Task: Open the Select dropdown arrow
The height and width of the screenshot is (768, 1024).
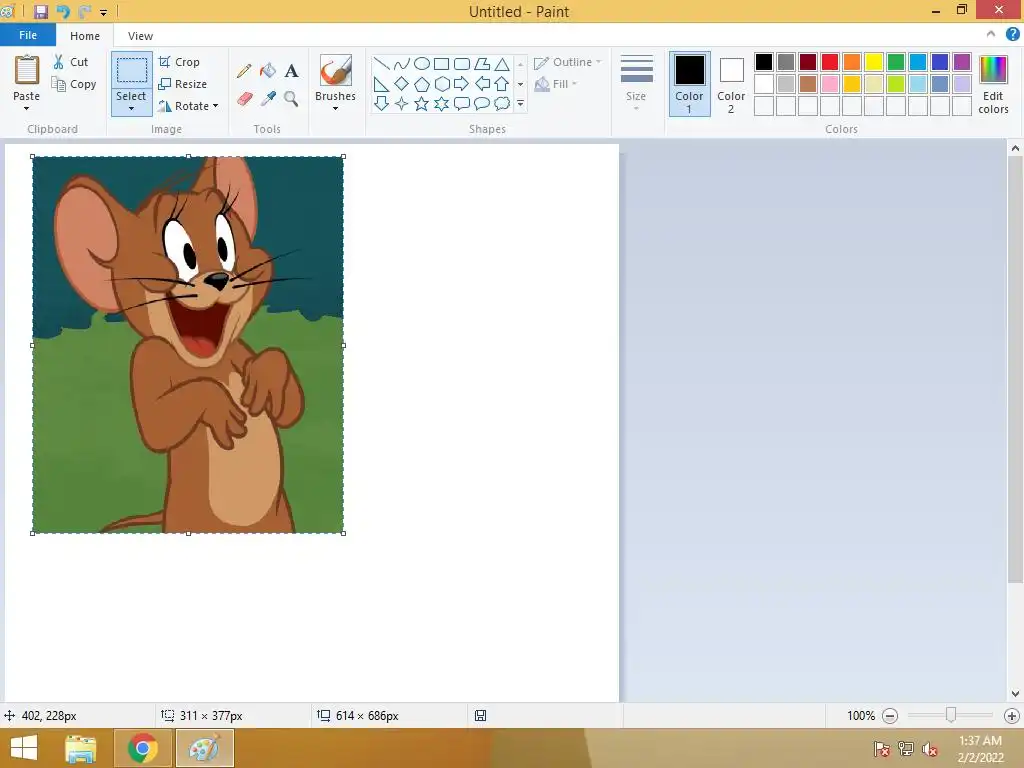Action: (131, 109)
